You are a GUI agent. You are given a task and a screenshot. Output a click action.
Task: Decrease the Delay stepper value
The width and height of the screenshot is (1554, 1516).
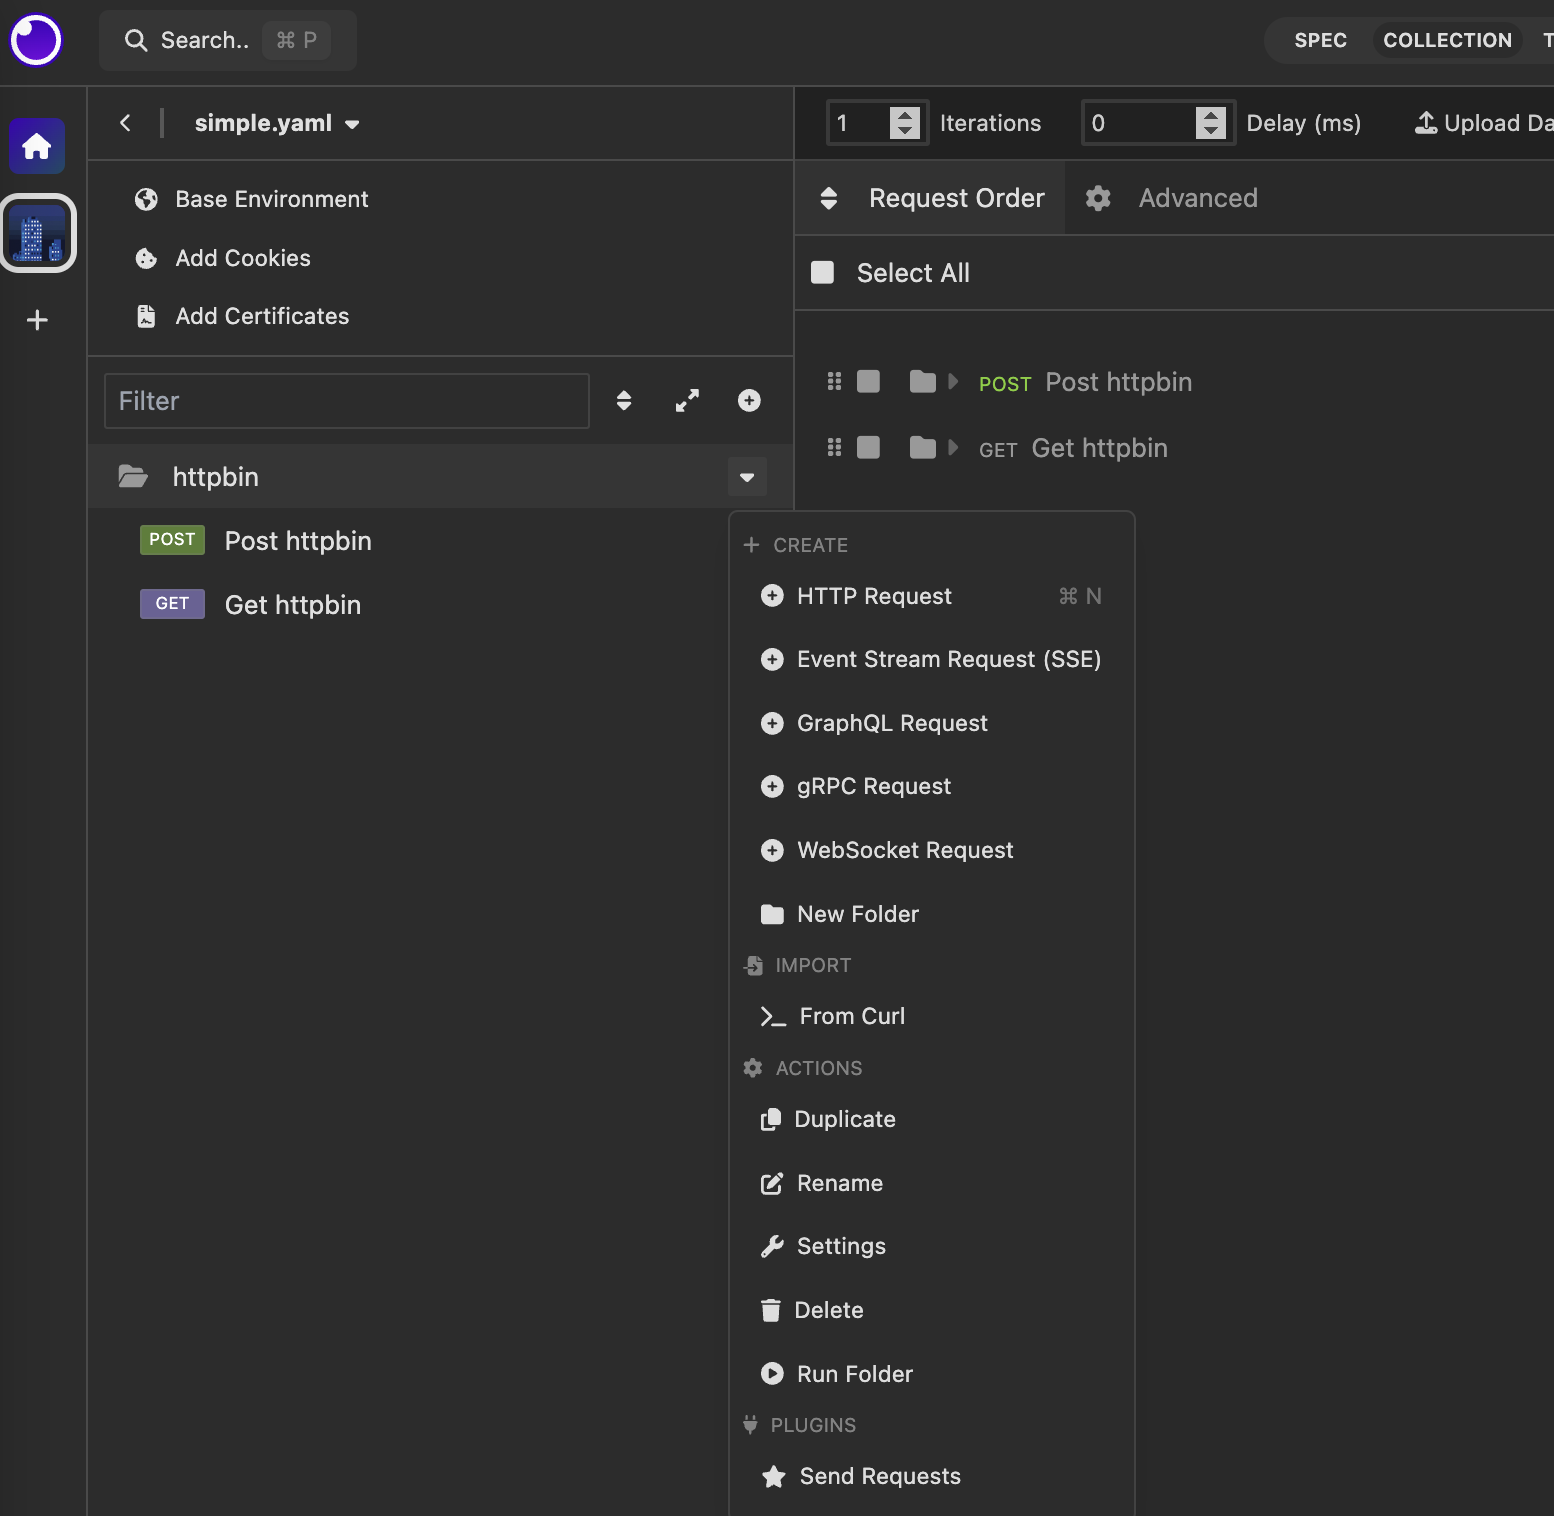point(1211,131)
